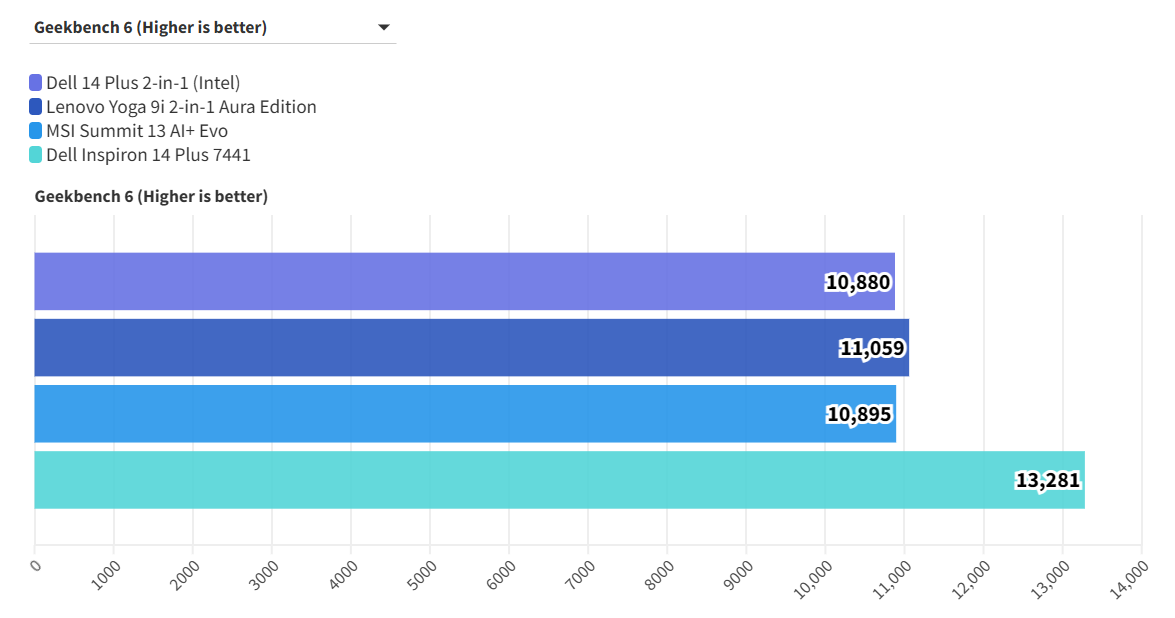Toggle the MSI Summit 13 AI+ Evo legend swatch
This screenshot has width=1175, height=618.
pos(36,131)
